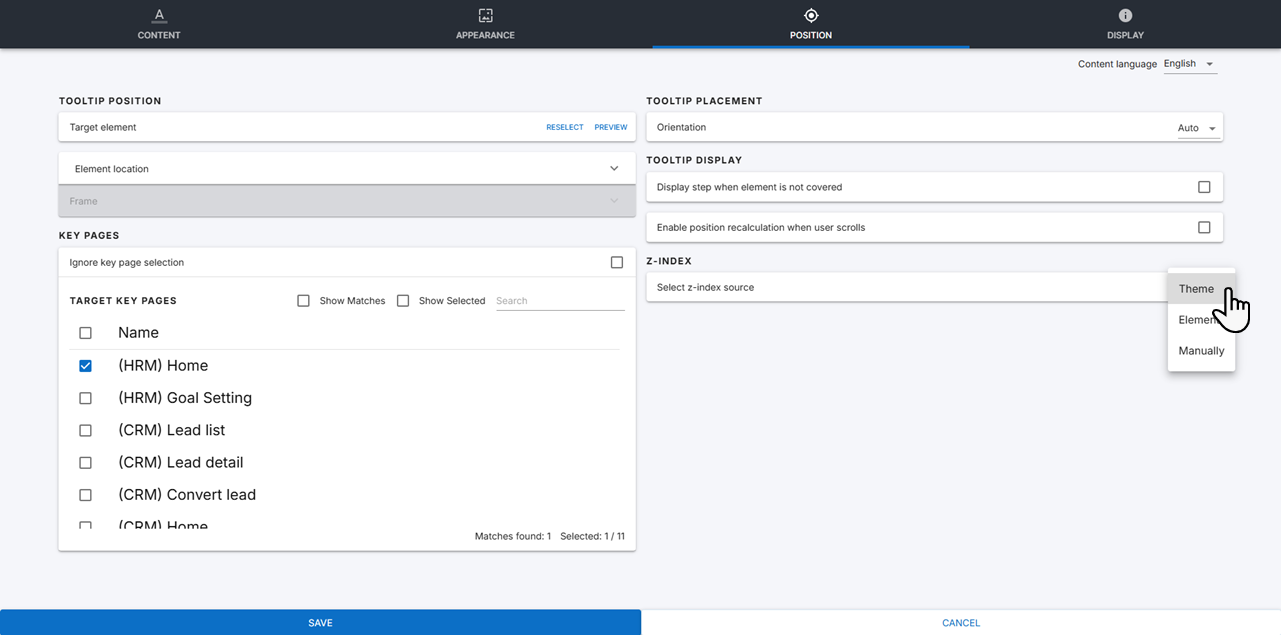This screenshot has width=1281, height=635.
Task: Tick the (CRM) Lead list checkbox
Action: [x=85, y=430]
